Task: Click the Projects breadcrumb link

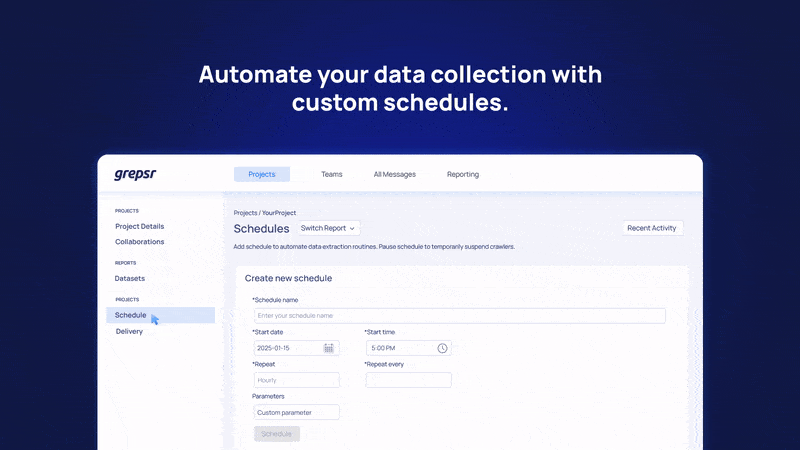Action: (245, 213)
